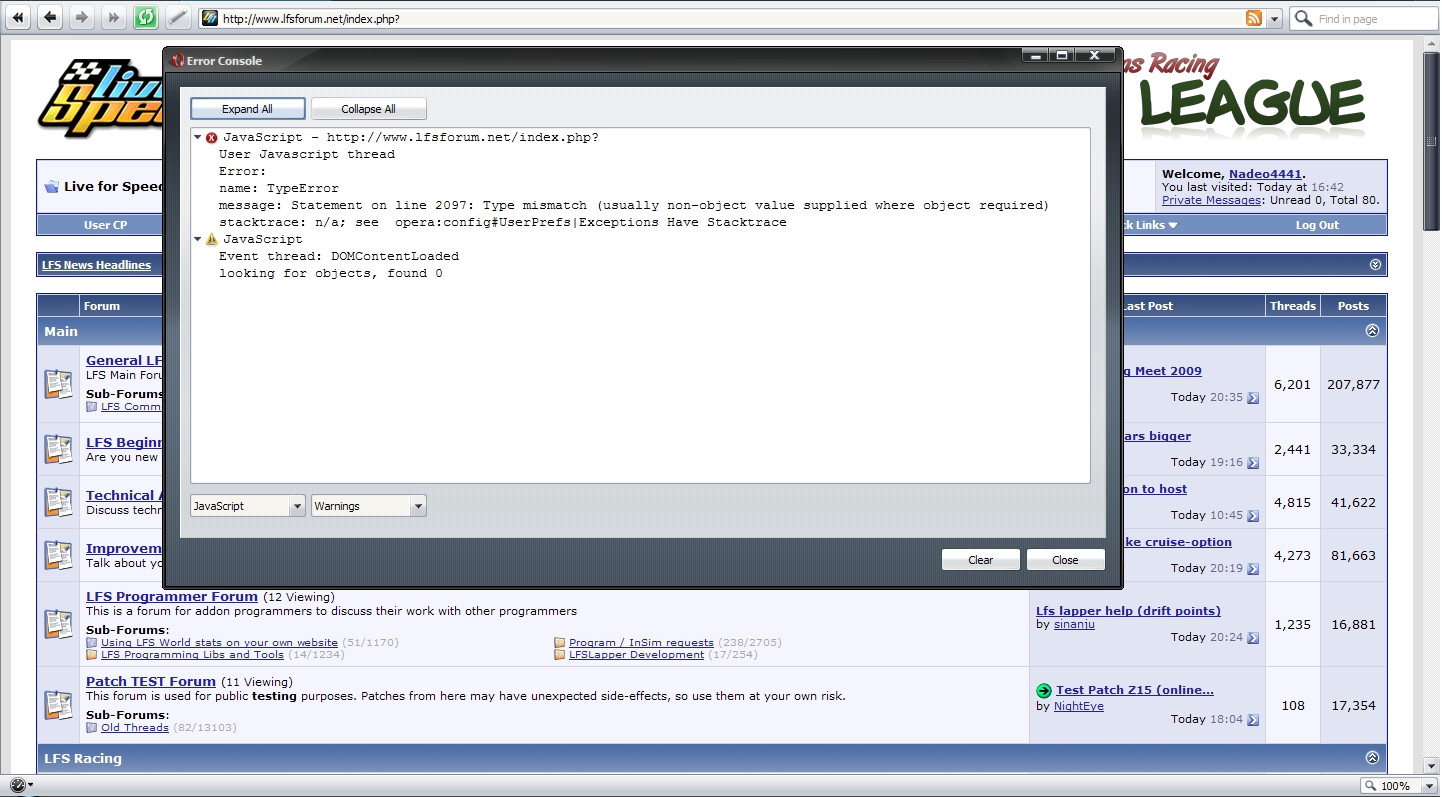Click the Forward arrow navigation button
The height and width of the screenshot is (797, 1442).
[x=81, y=17]
